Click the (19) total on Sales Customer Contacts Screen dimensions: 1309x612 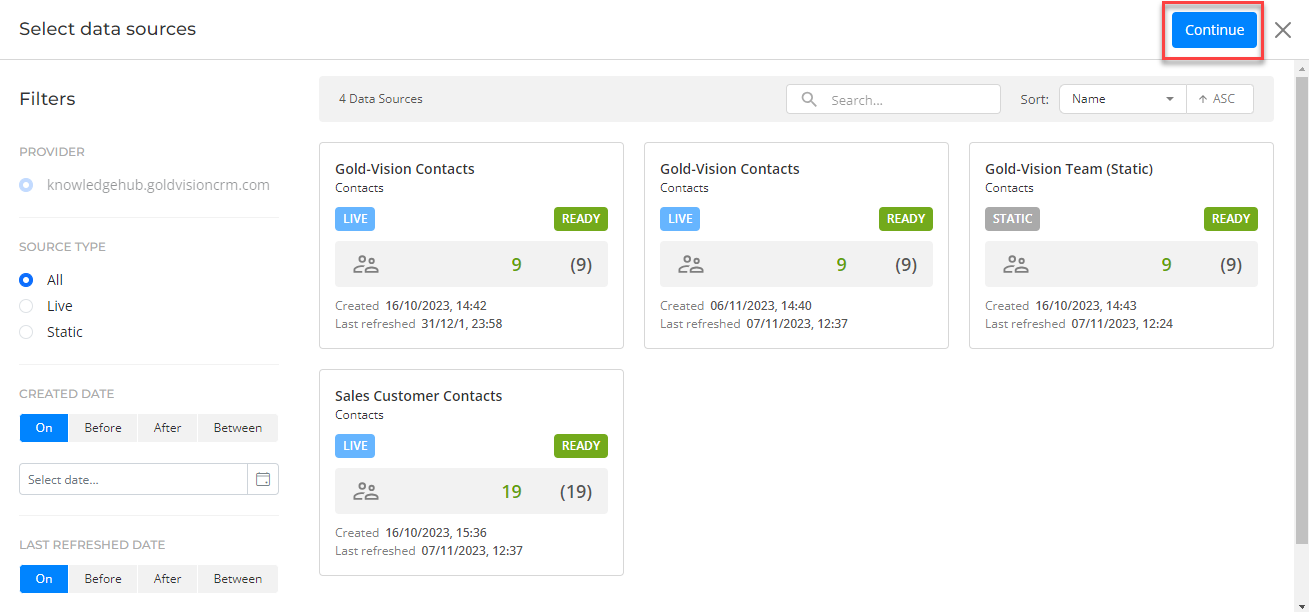576,491
